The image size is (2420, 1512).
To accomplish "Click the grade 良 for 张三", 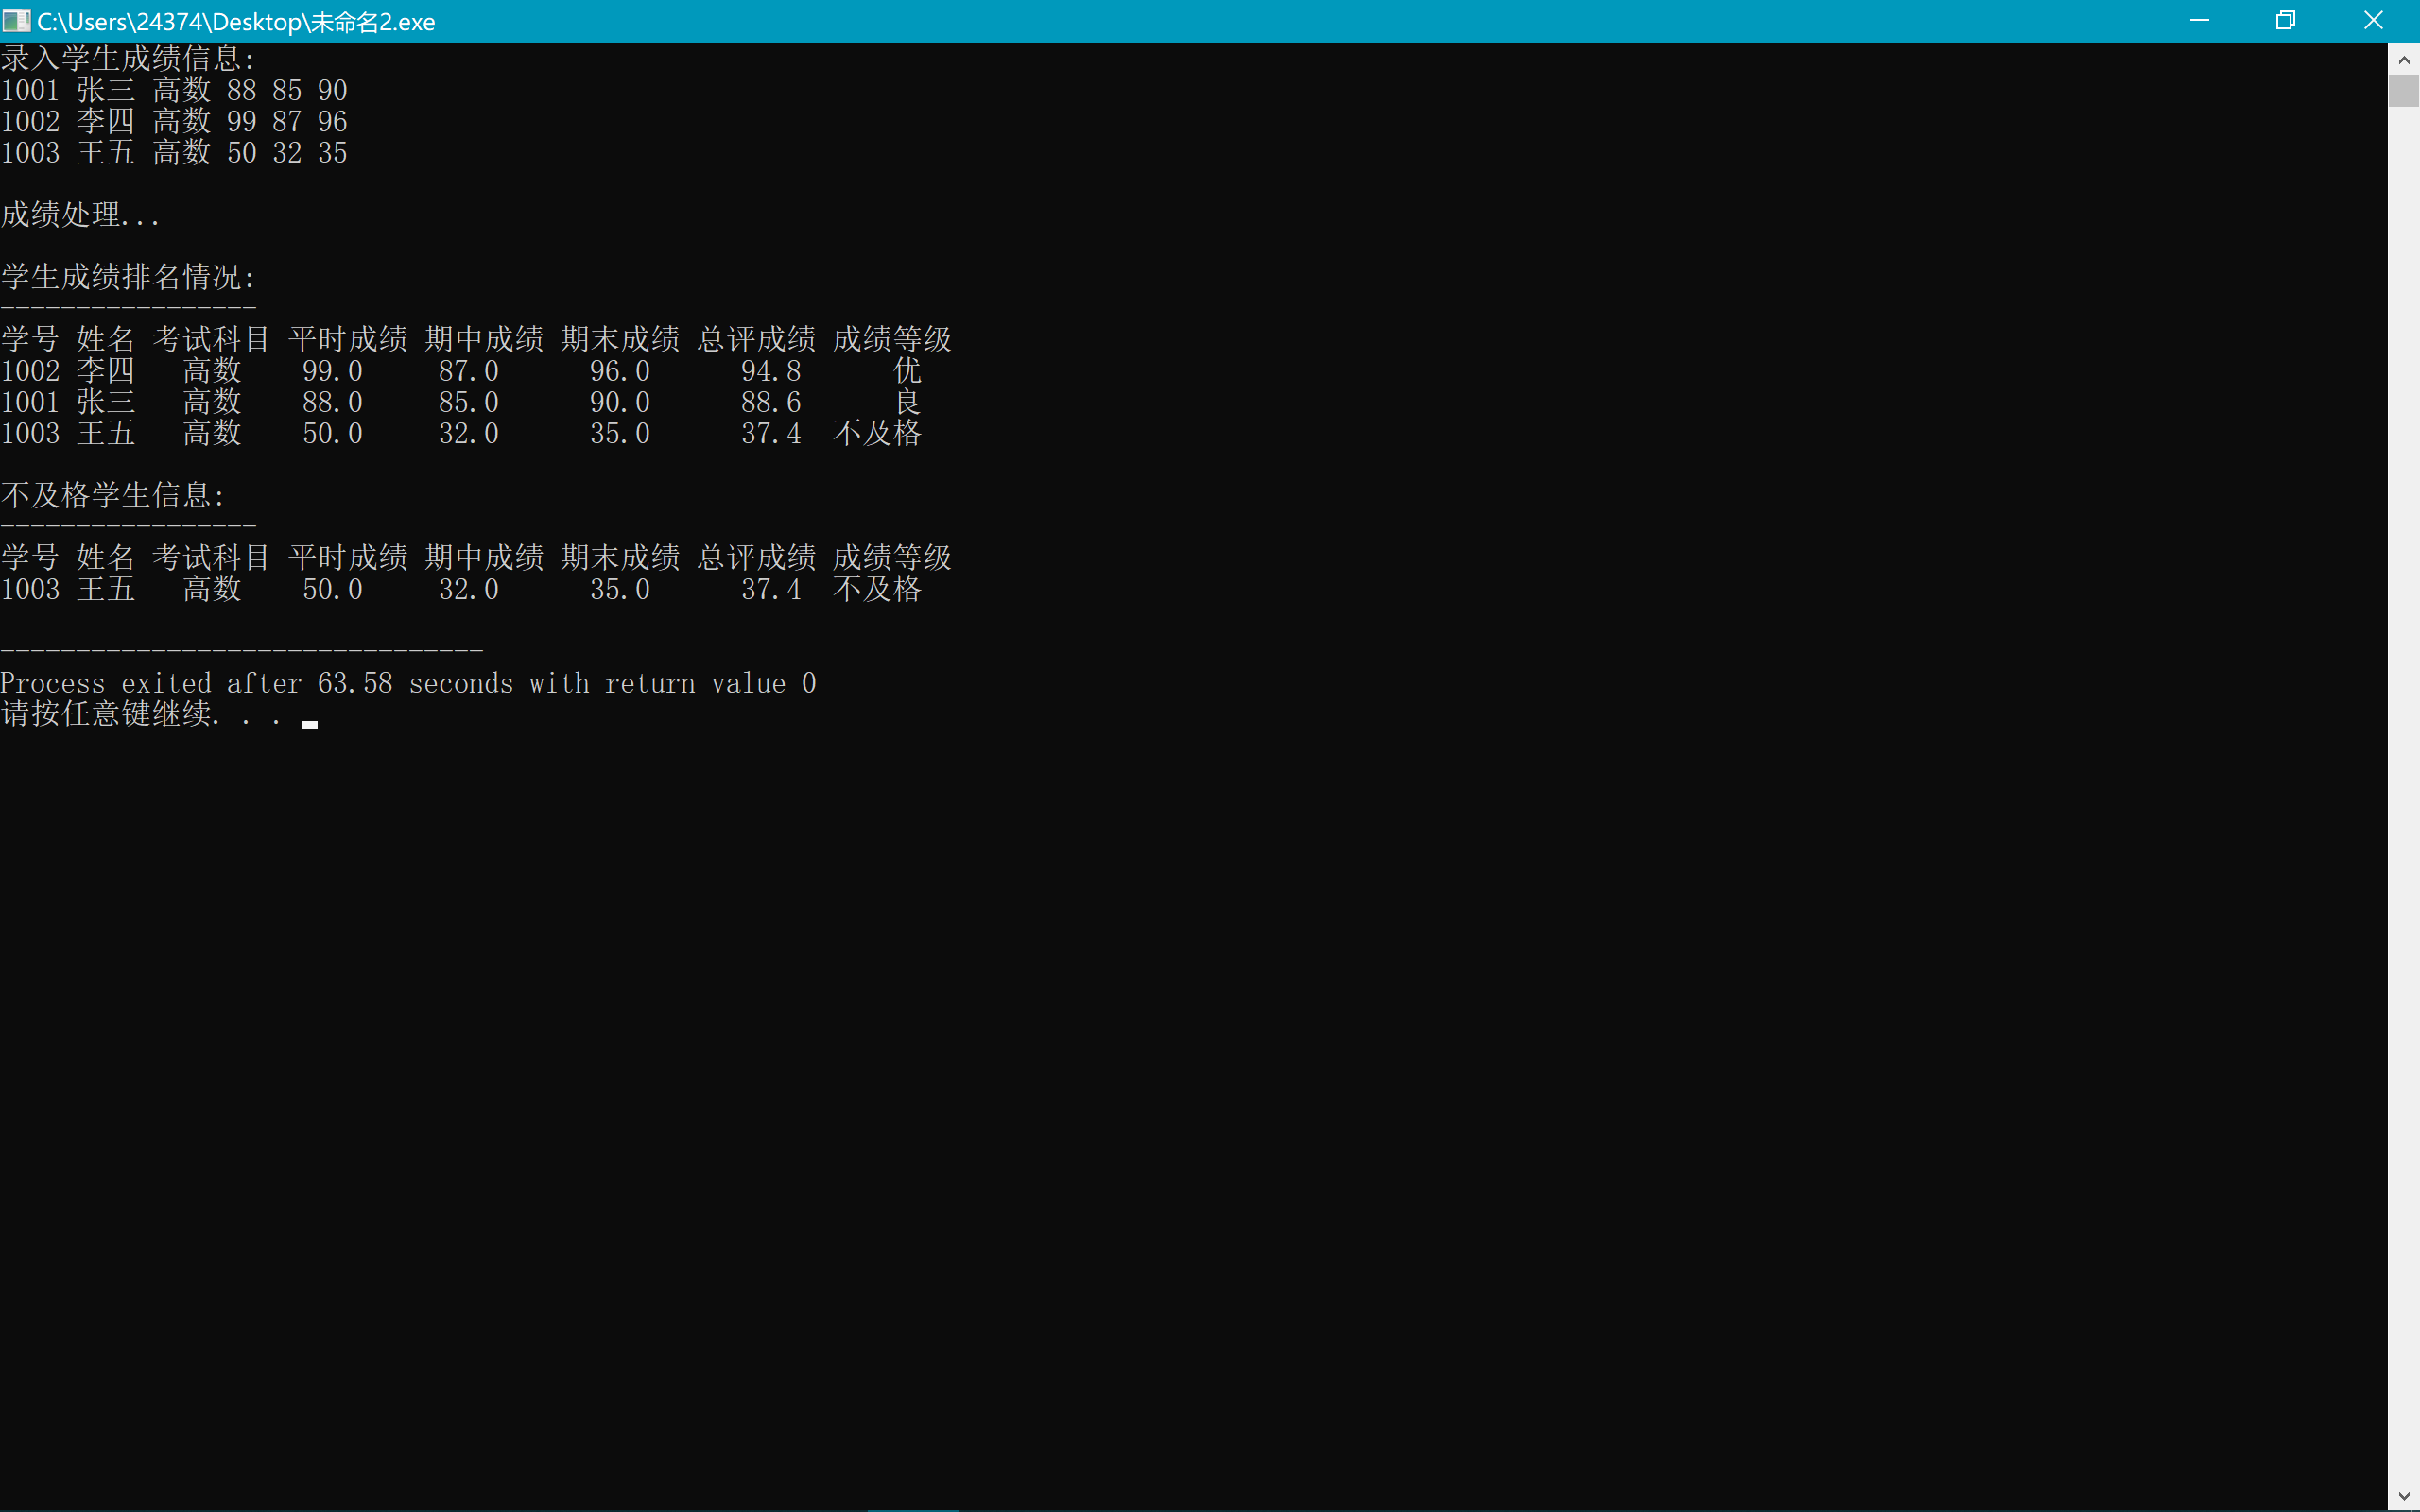I will pos(907,402).
